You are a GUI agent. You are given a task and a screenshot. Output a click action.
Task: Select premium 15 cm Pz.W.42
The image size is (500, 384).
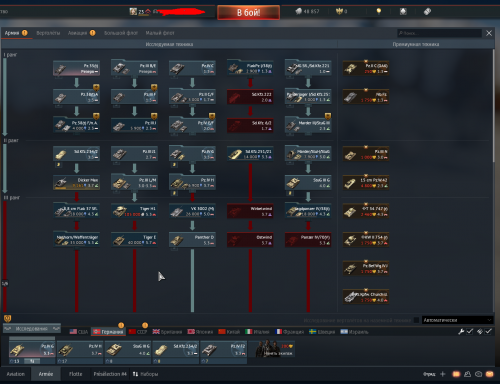366,183
